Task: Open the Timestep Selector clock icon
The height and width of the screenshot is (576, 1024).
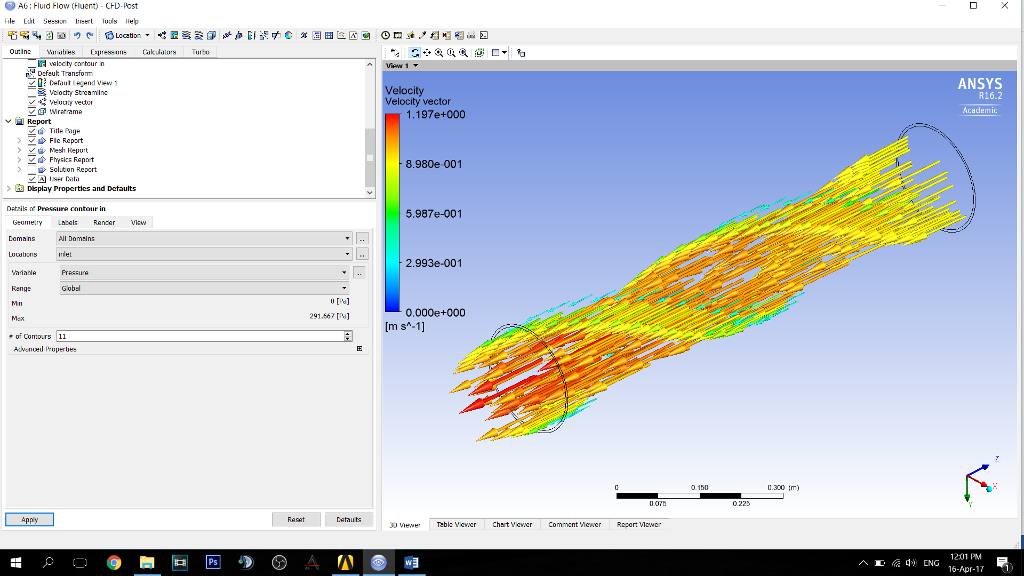Action: click(385, 35)
